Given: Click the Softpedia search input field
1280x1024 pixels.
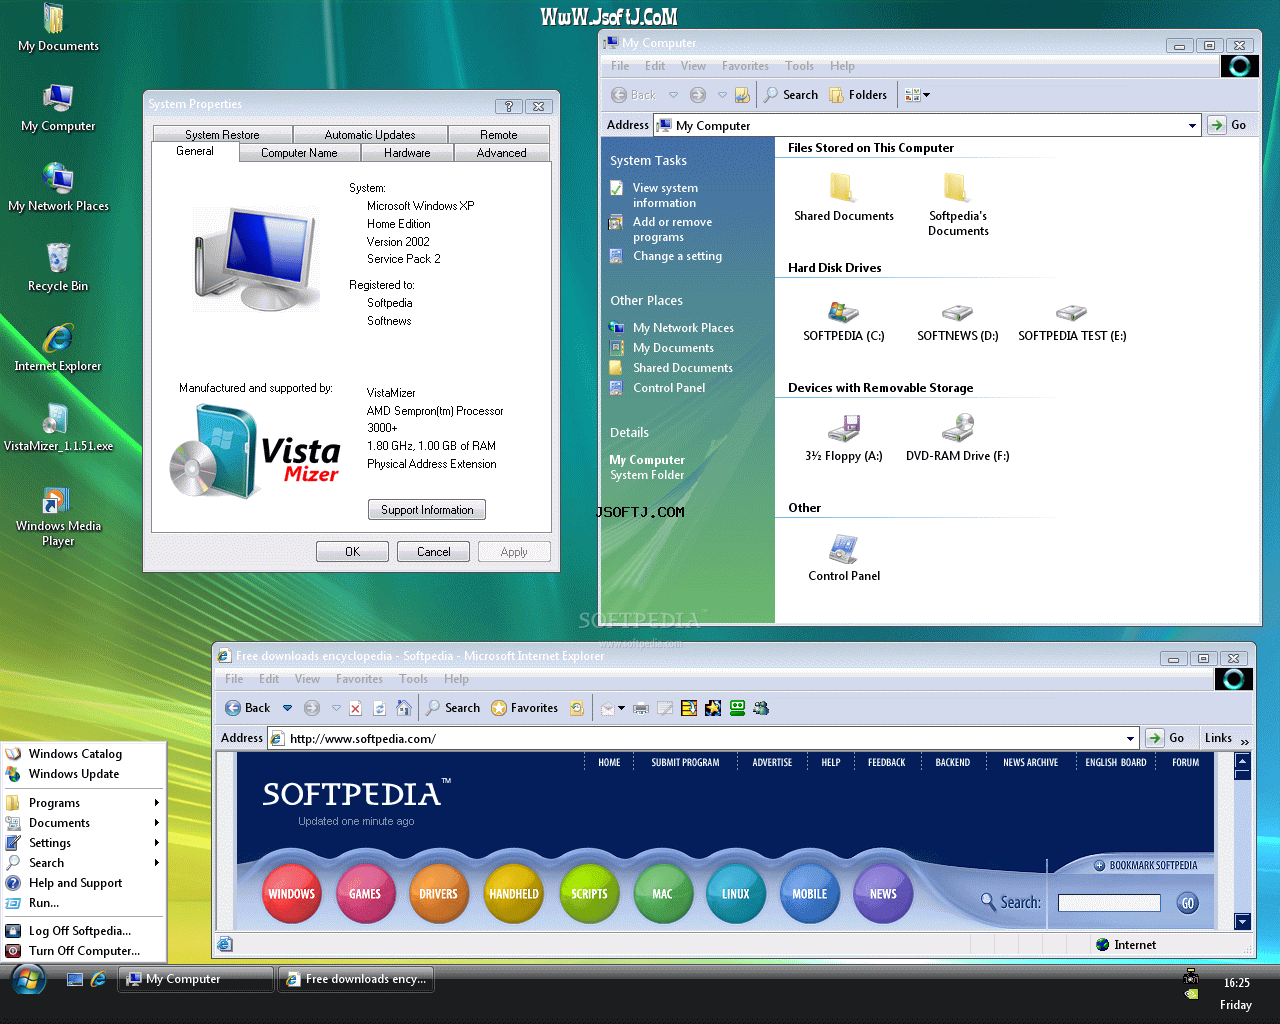Looking at the screenshot, I should [x=1109, y=903].
